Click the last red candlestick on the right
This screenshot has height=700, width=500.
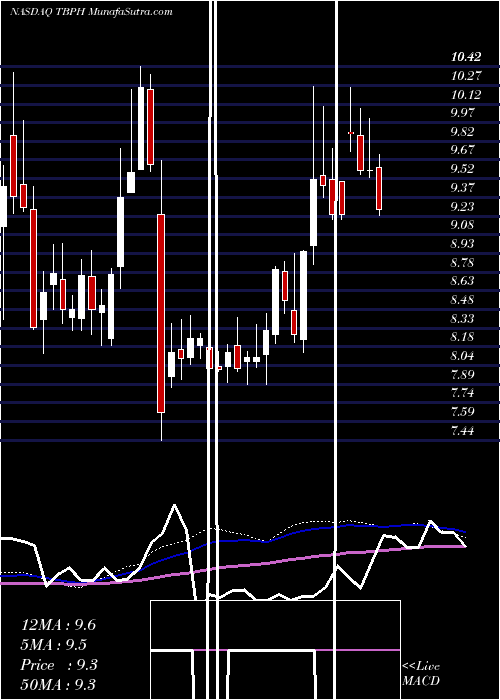(x=379, y=188)
